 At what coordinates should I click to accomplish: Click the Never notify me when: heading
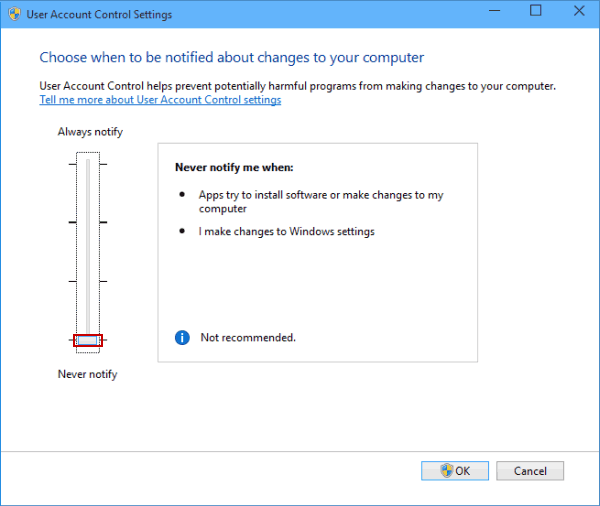pos(234,168)
